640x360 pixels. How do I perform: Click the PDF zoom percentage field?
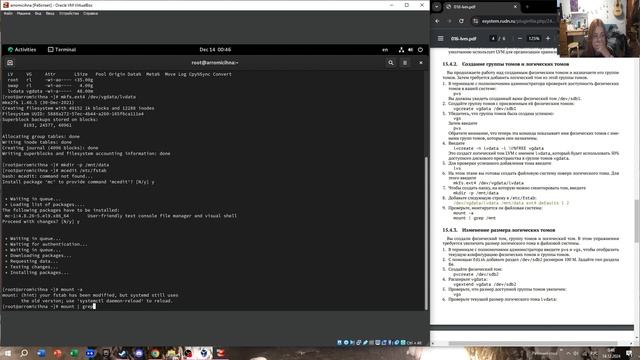(534, 38)
